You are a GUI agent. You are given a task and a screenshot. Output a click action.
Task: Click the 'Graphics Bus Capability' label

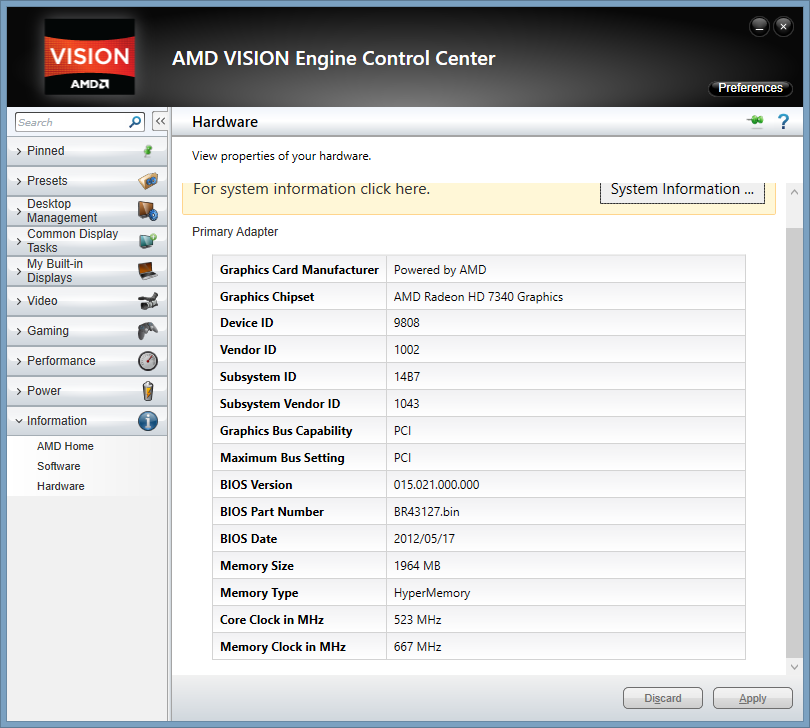point(286,431)
